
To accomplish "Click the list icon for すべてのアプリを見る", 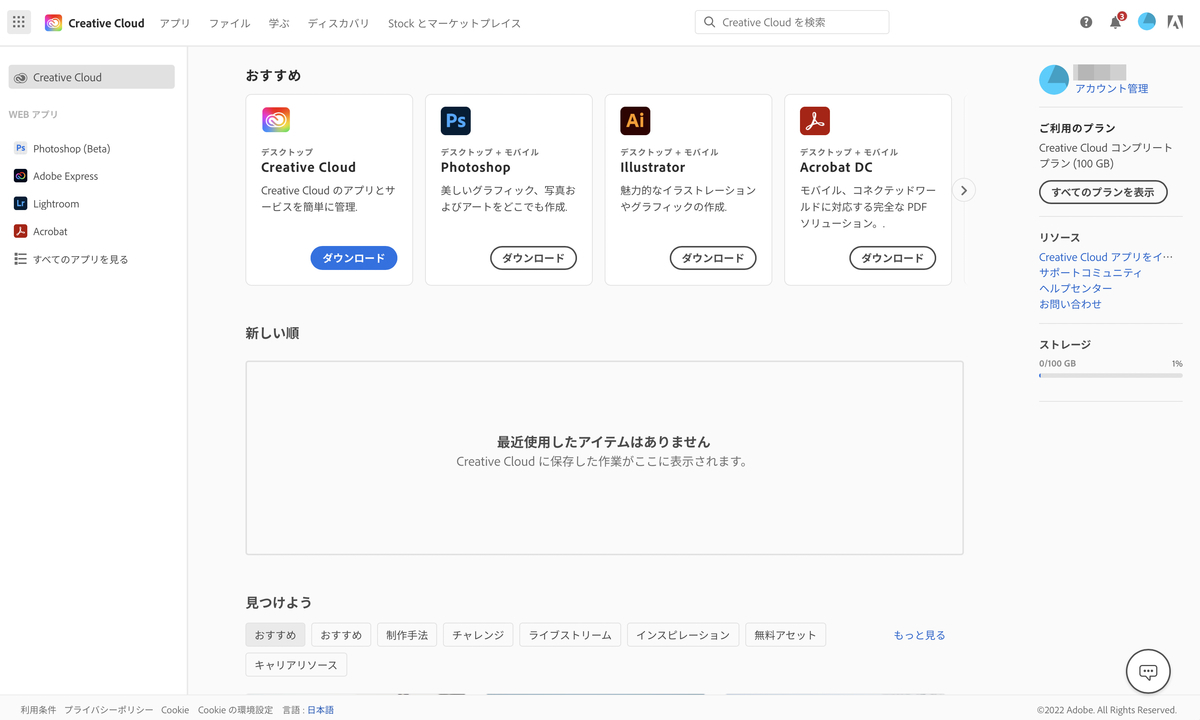I will tap(20, 259).
